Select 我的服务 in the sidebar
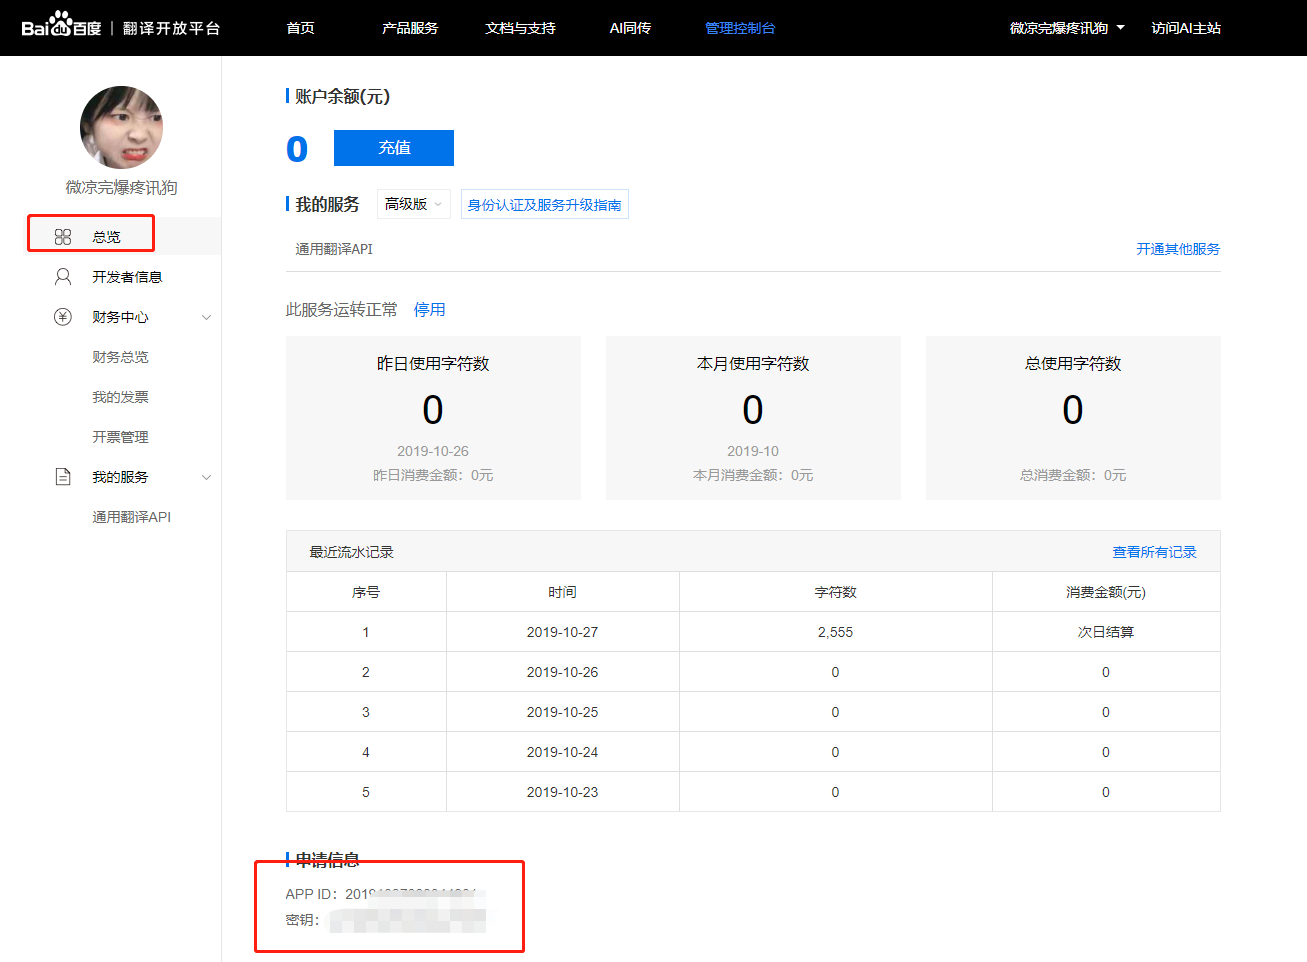1307x962 pixels. coord(120,477)
